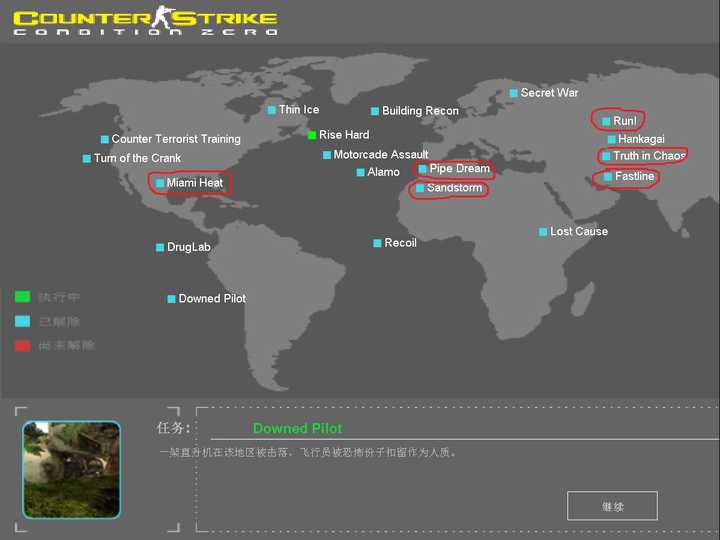720x540 pixels.
Task: Click the green legend color square
Action: (22, 297)
